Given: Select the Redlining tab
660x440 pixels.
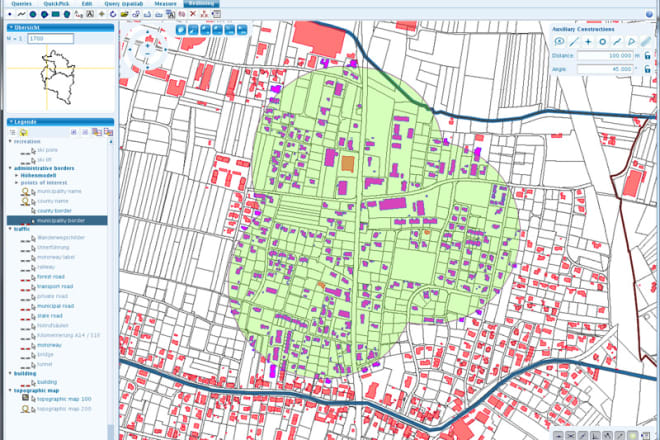Looking at the screenshot, I should click(201, 3).
